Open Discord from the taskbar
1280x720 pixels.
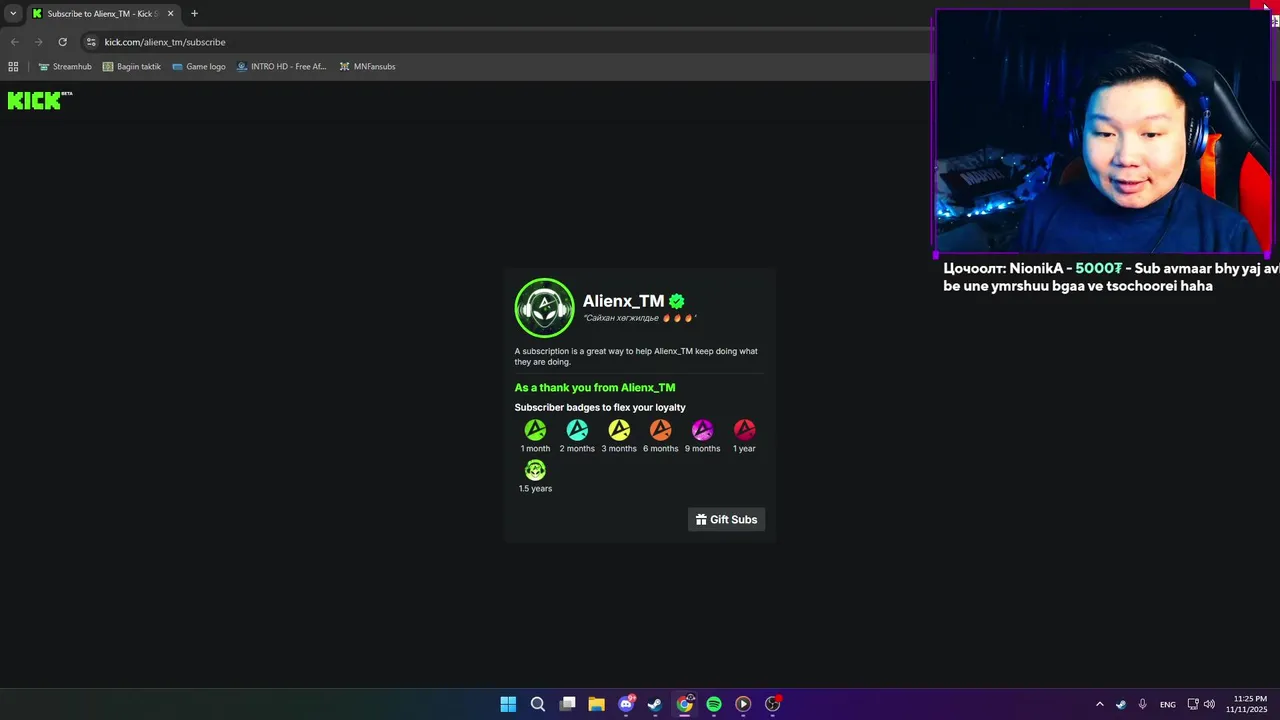coord(626,704)
